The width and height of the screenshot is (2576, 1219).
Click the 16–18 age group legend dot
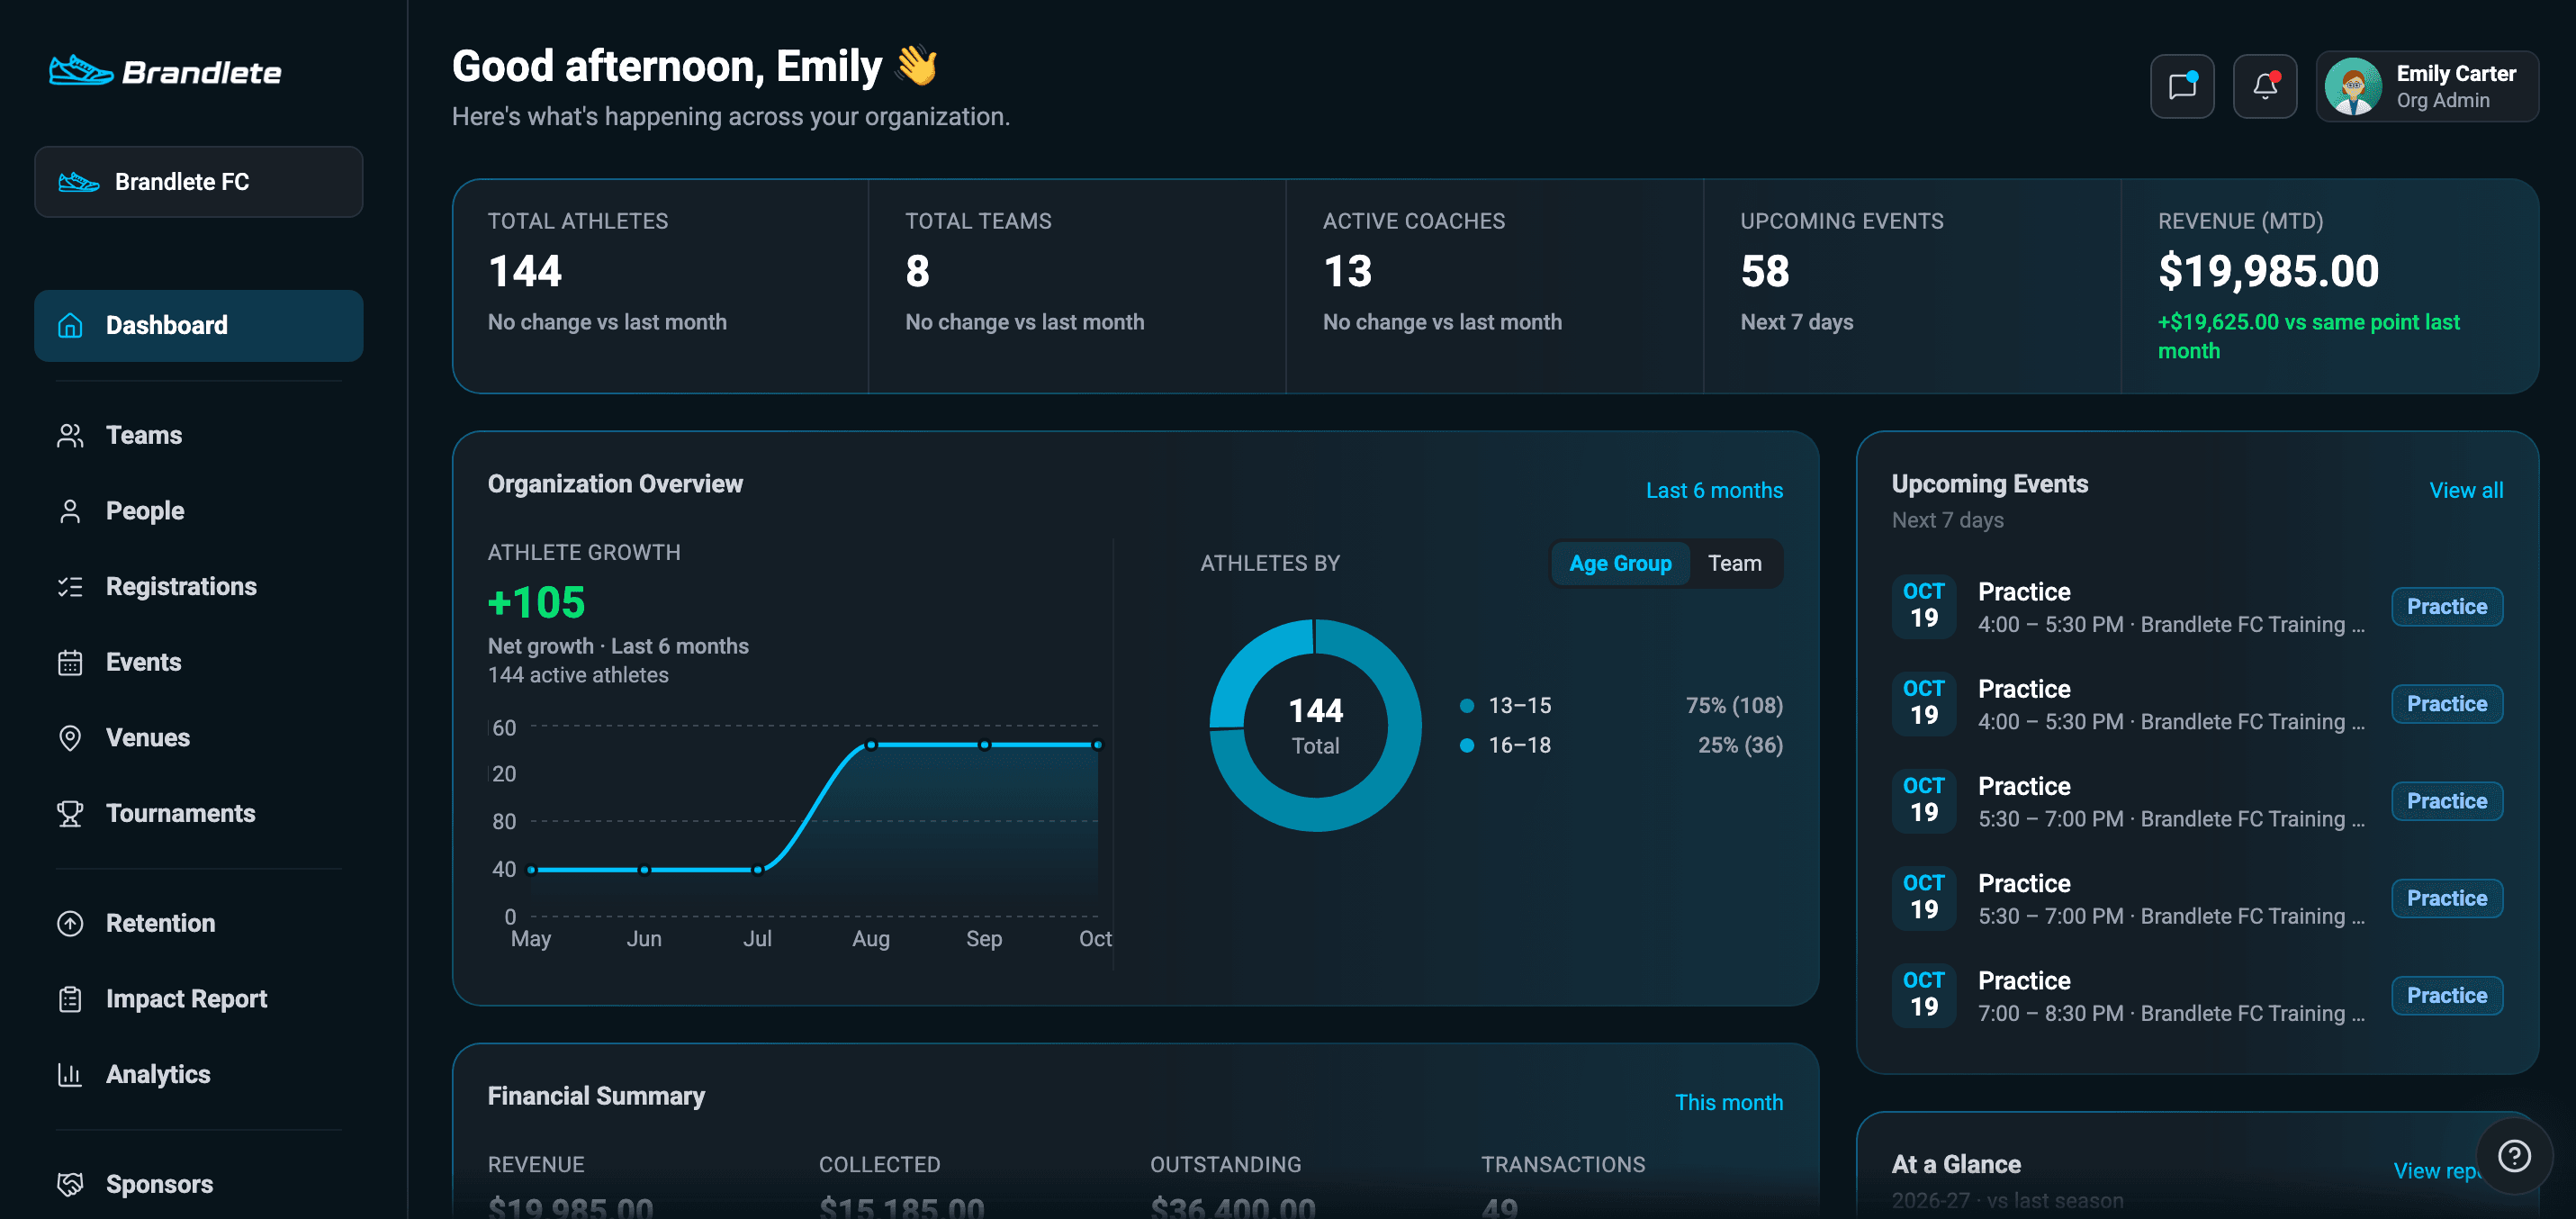[x=1467, y=745]
